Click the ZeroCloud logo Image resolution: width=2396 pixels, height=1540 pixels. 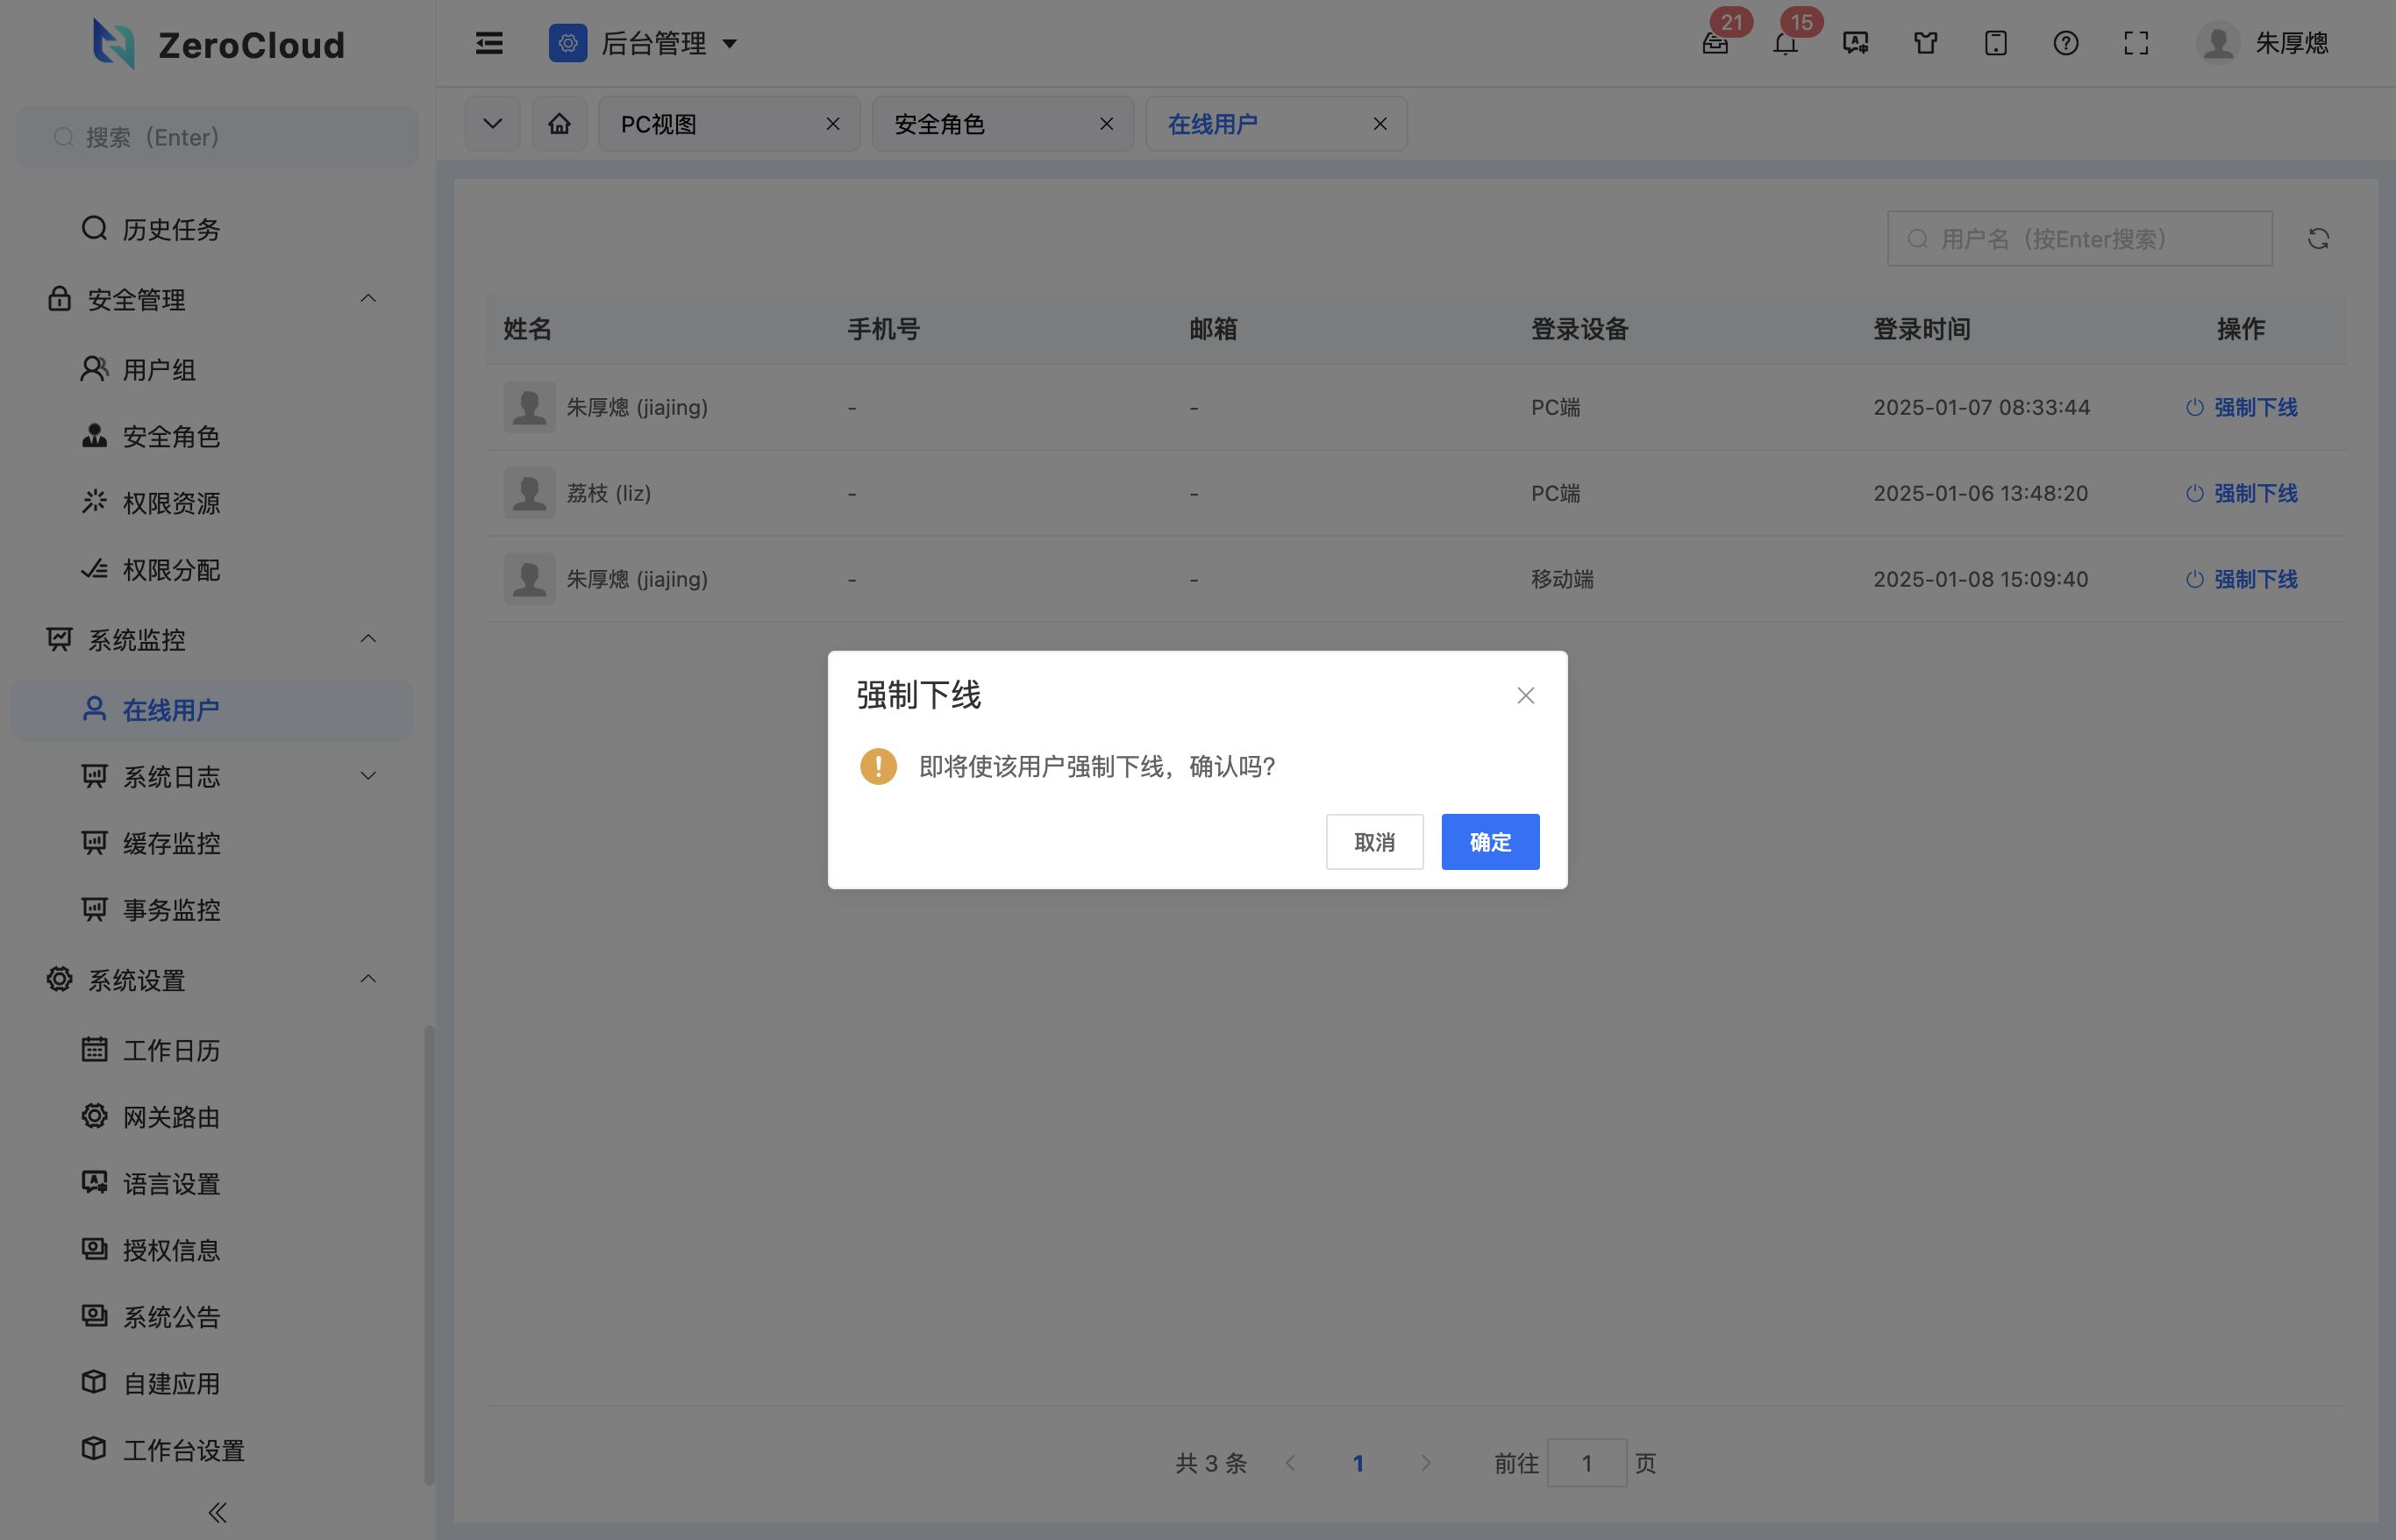pyautogui.click(x=219, y=44)
